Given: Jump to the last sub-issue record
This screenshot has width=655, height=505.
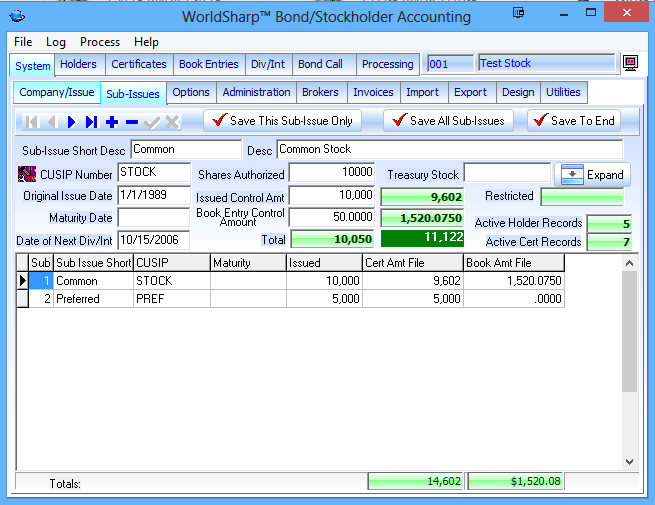Looking at the screenshot, I should [x=91, y=122].
